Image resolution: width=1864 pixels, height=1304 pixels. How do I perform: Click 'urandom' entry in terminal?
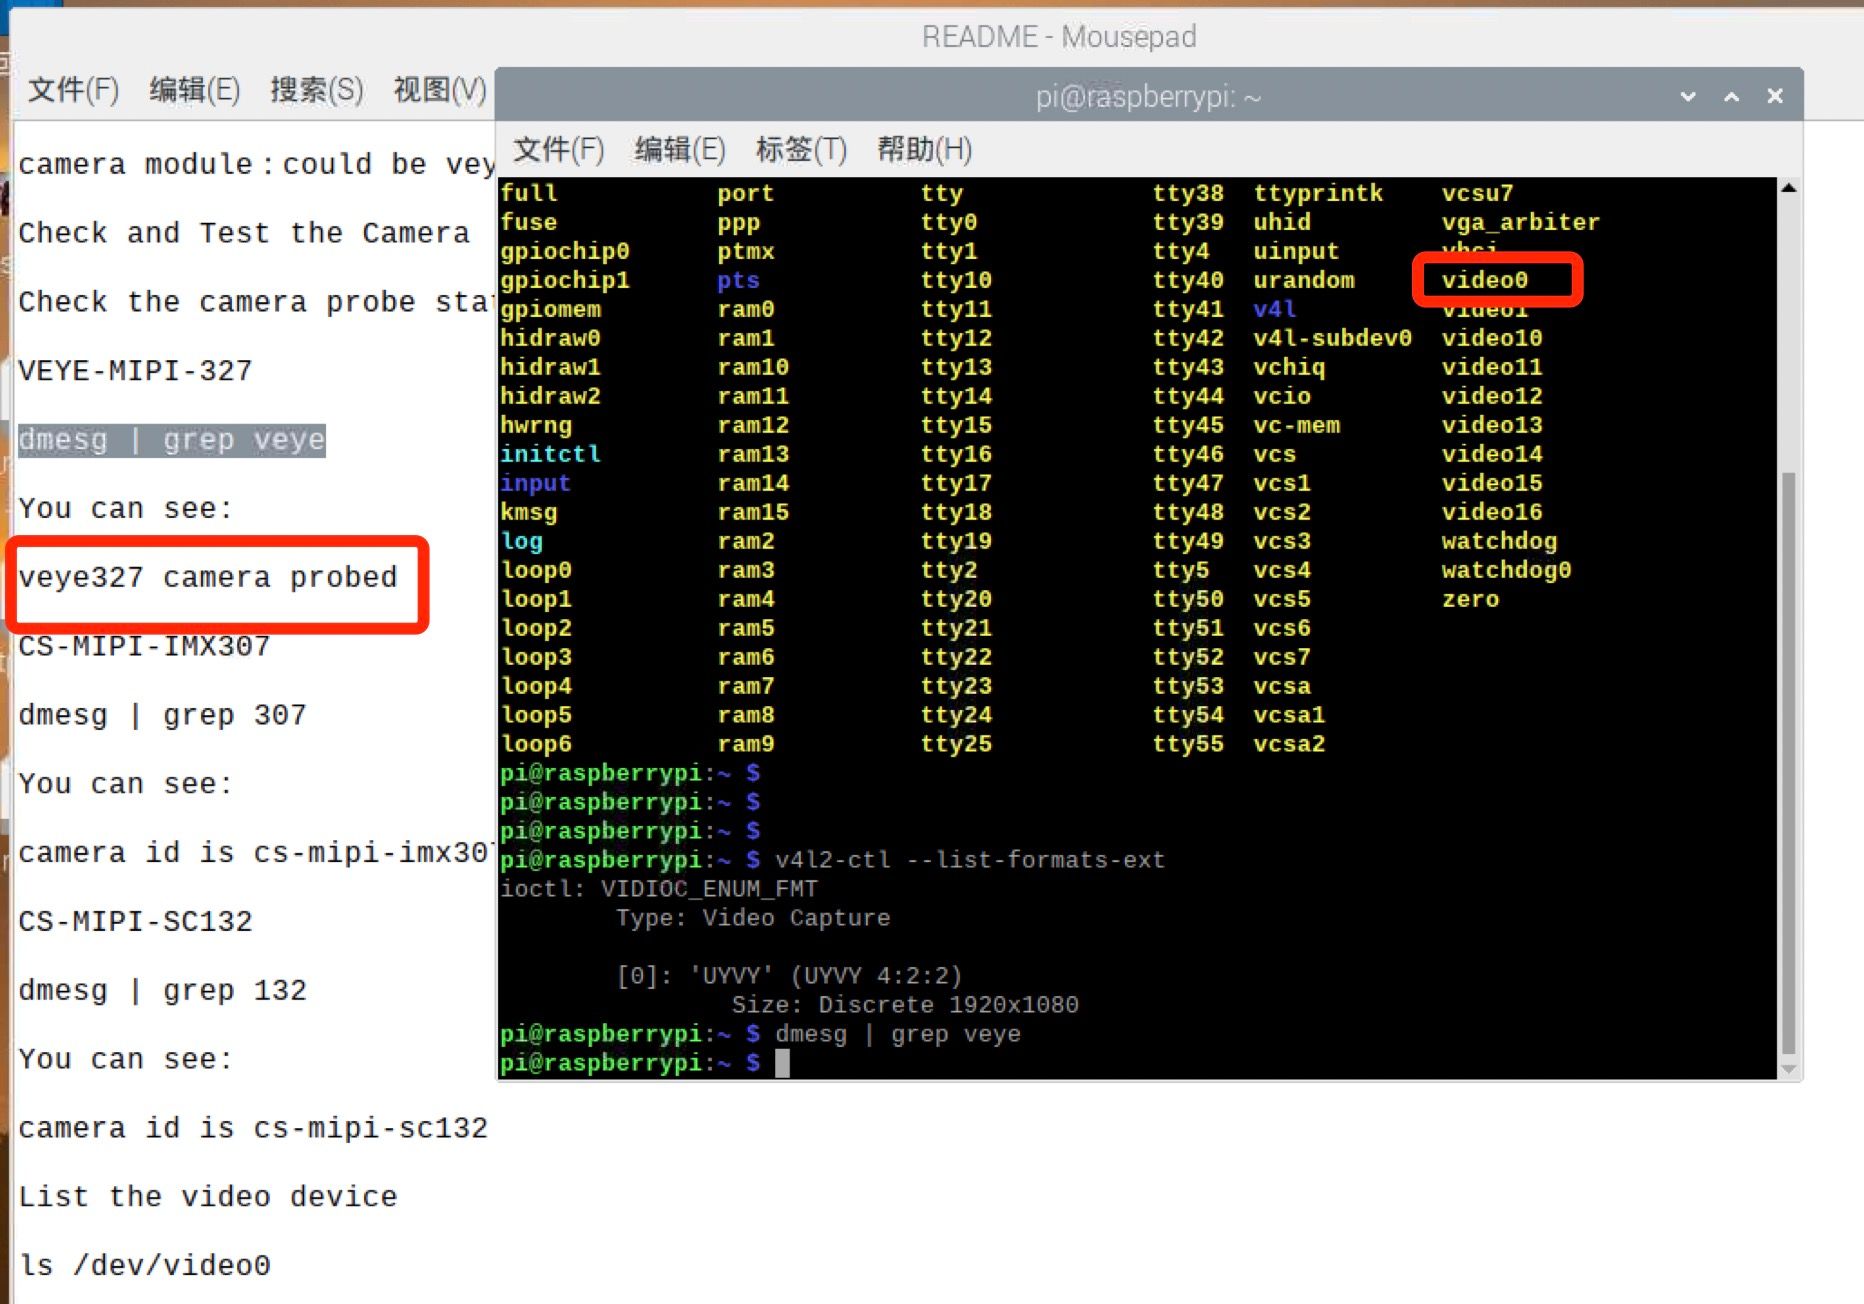coord(1304,280)
